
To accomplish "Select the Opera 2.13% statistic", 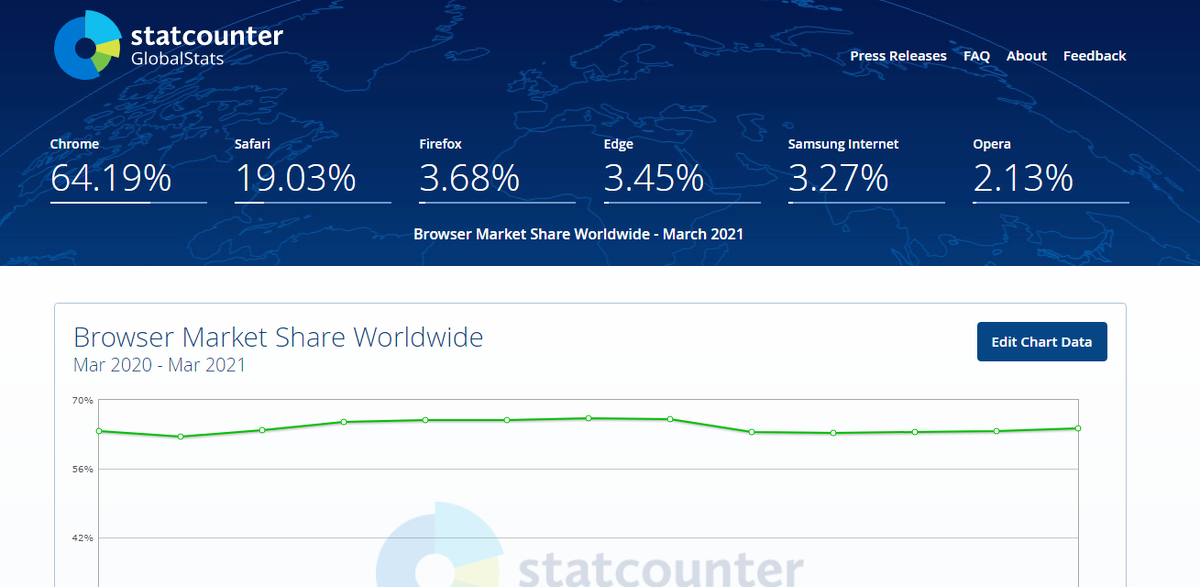I will 1051,170.
